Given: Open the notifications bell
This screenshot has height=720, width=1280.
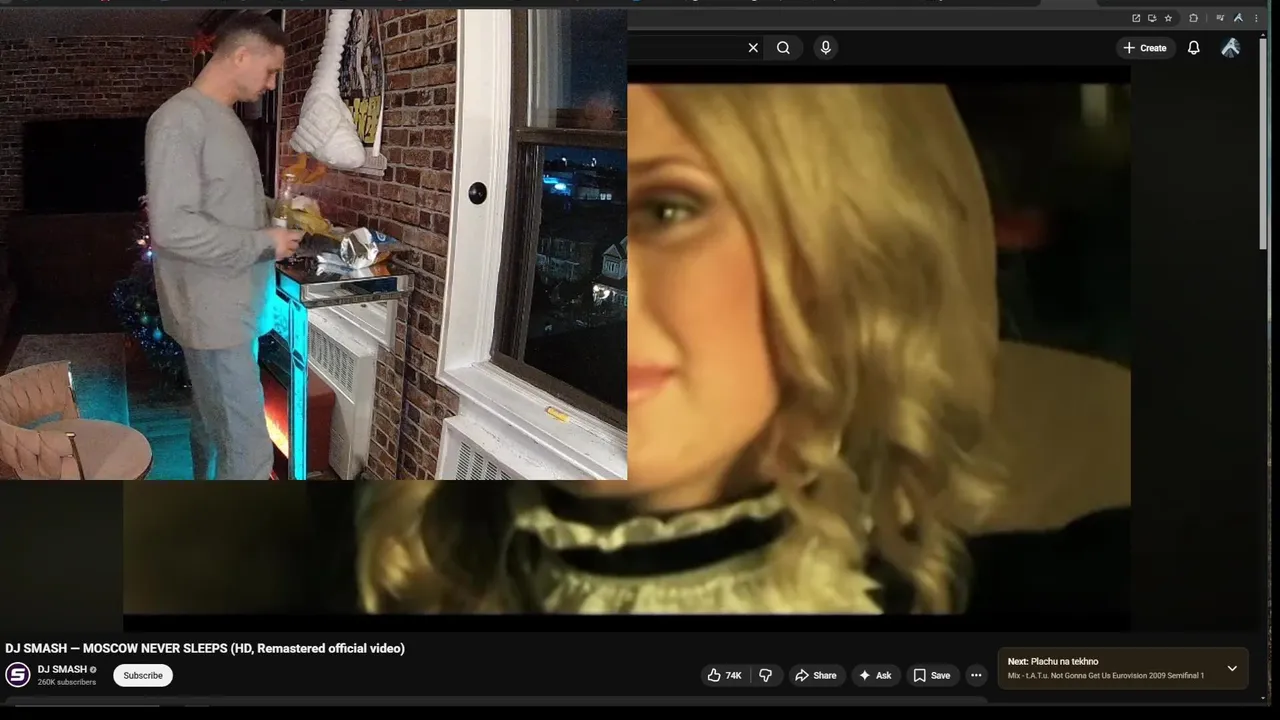Looking at the screenshot, I should [x=1194, y=48].
